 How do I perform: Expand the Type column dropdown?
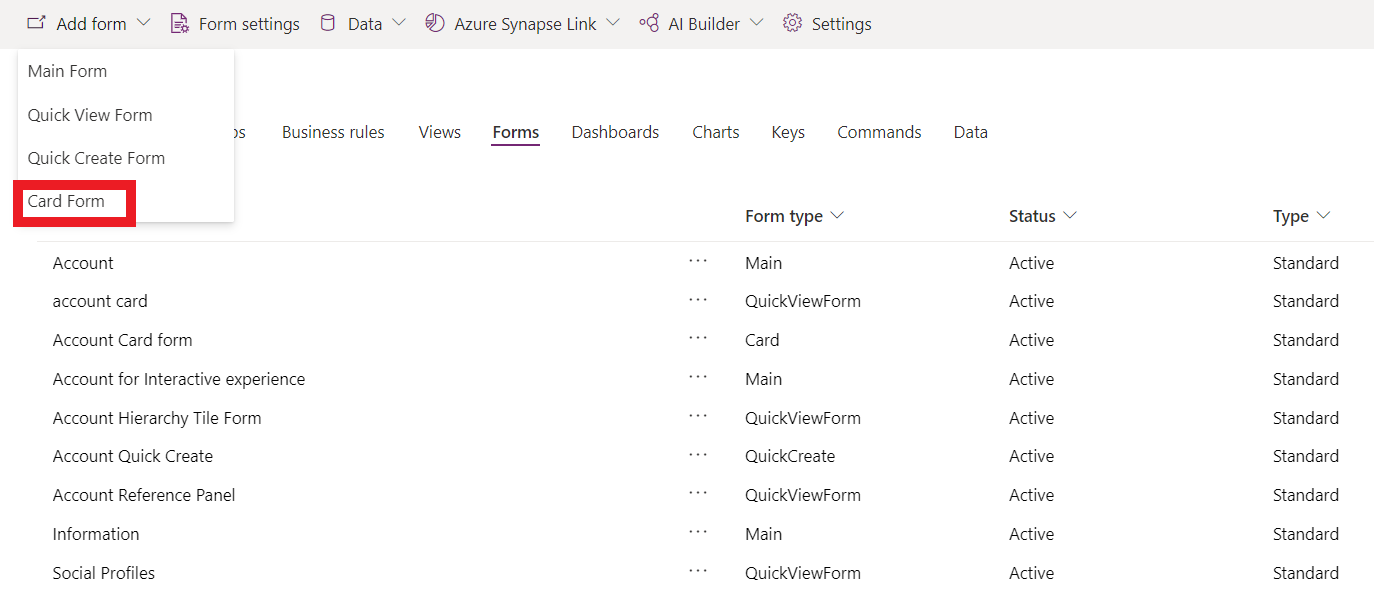click(x=1324, y=216)
